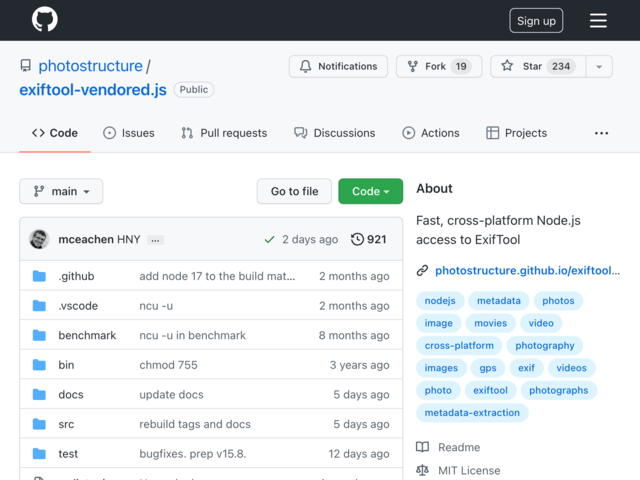This screenshot has width=640, height=480.
Task: Switch to the Issues tab
Action: (x=129, y=133)
